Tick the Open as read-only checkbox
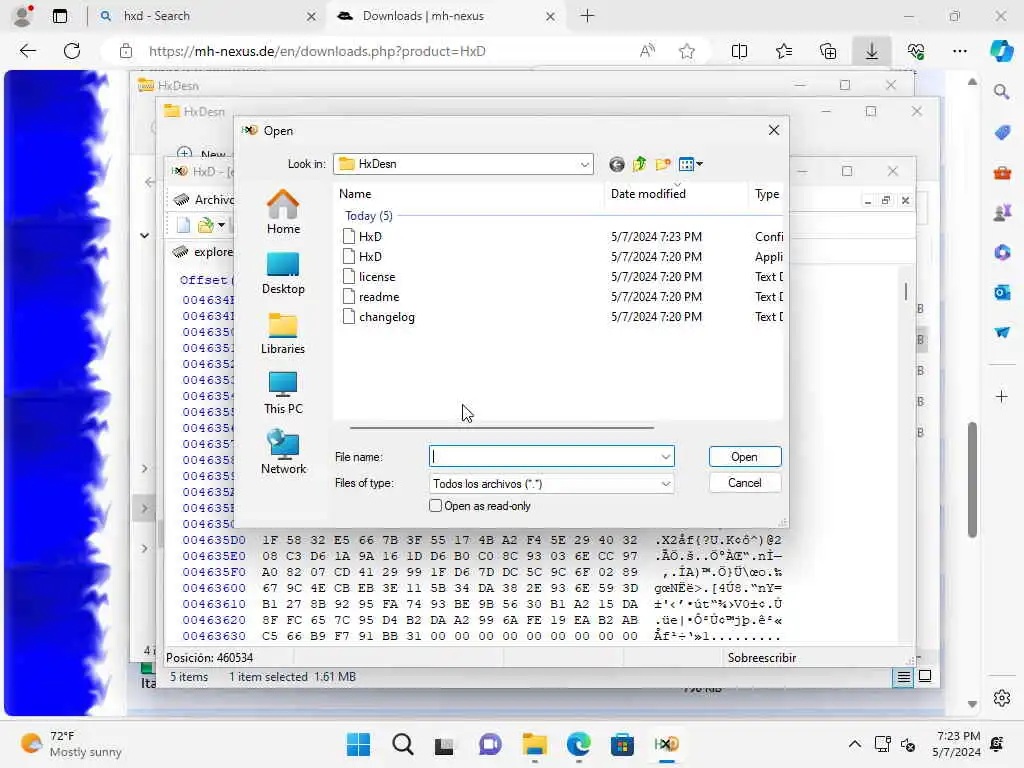1024x768 pixels. 436,506
